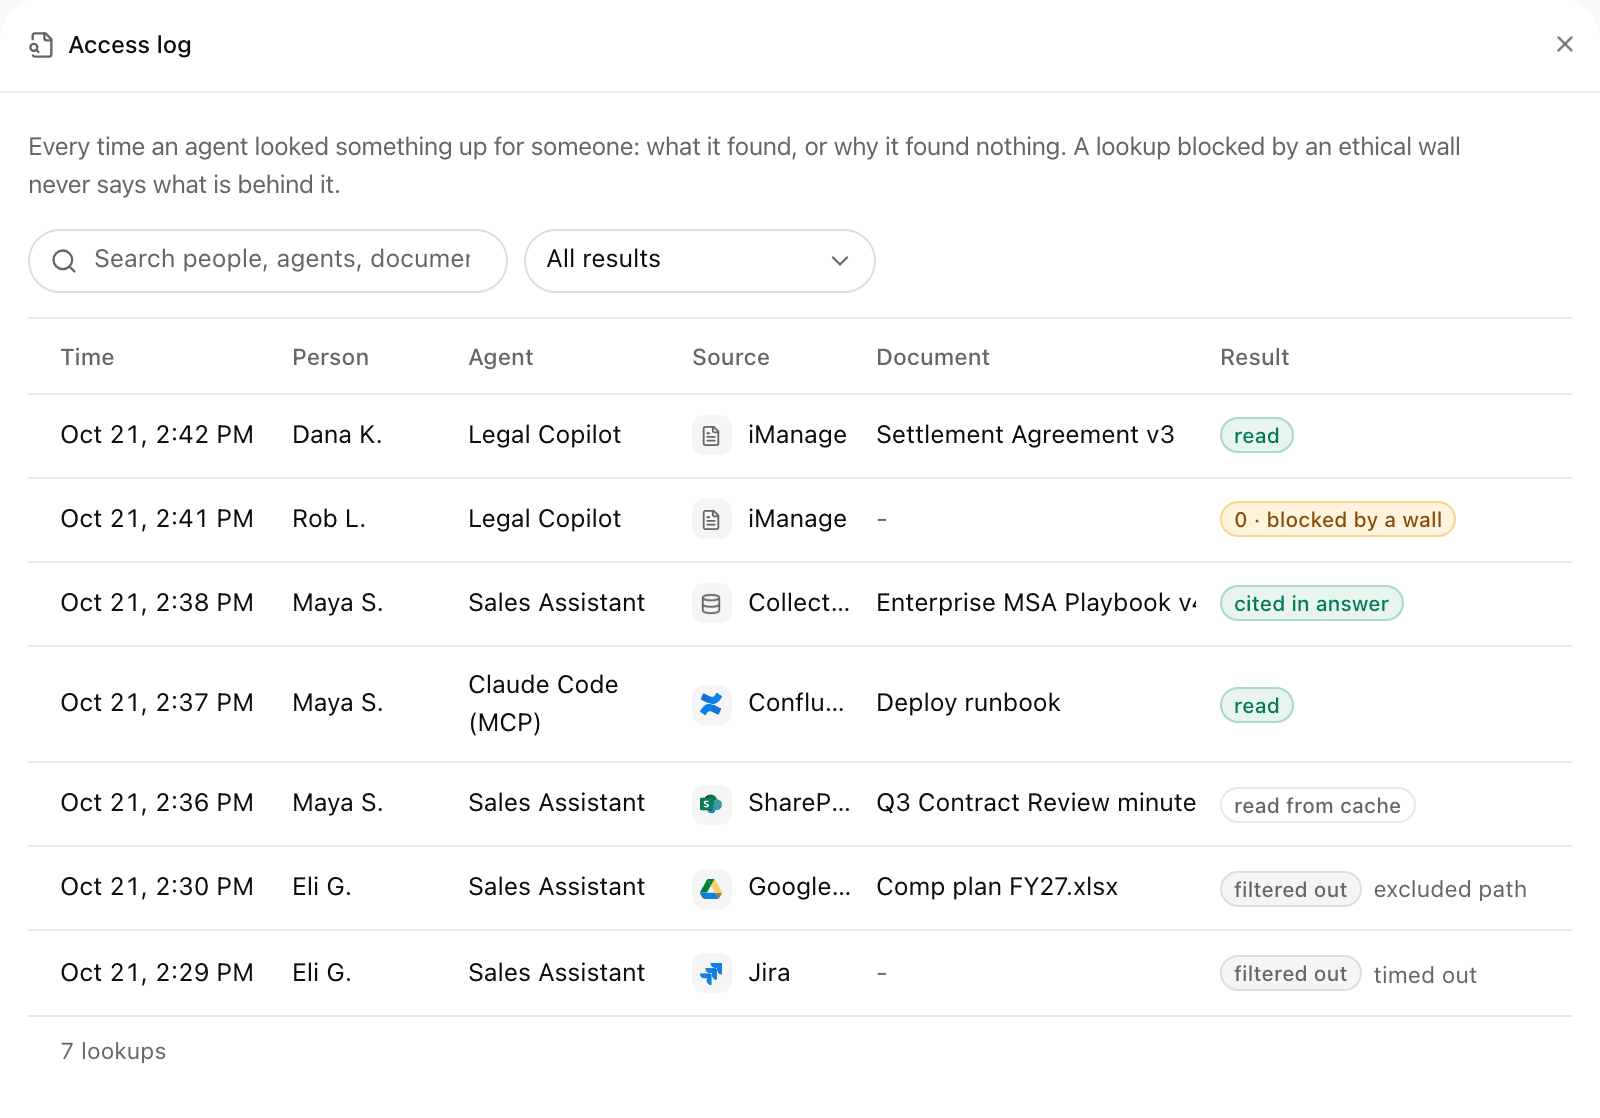Close the Access log dialog

click(1565, 44)
